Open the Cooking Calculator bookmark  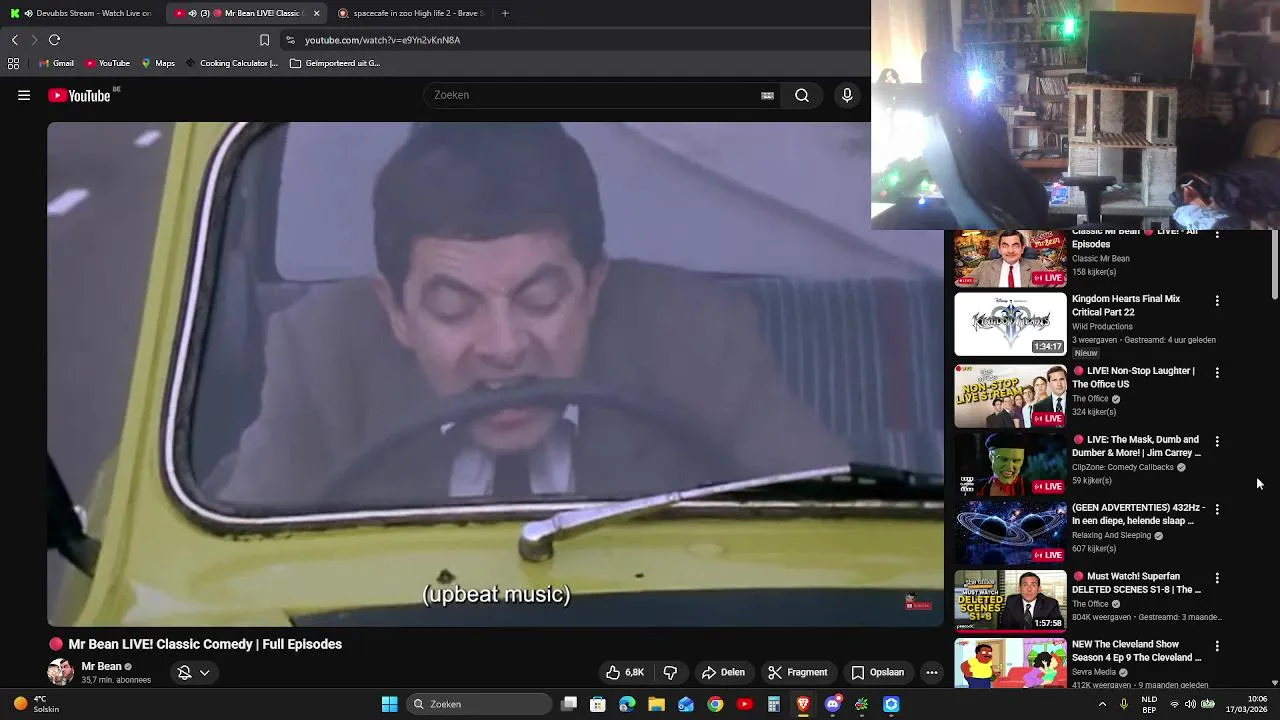[x=231, y=63]
